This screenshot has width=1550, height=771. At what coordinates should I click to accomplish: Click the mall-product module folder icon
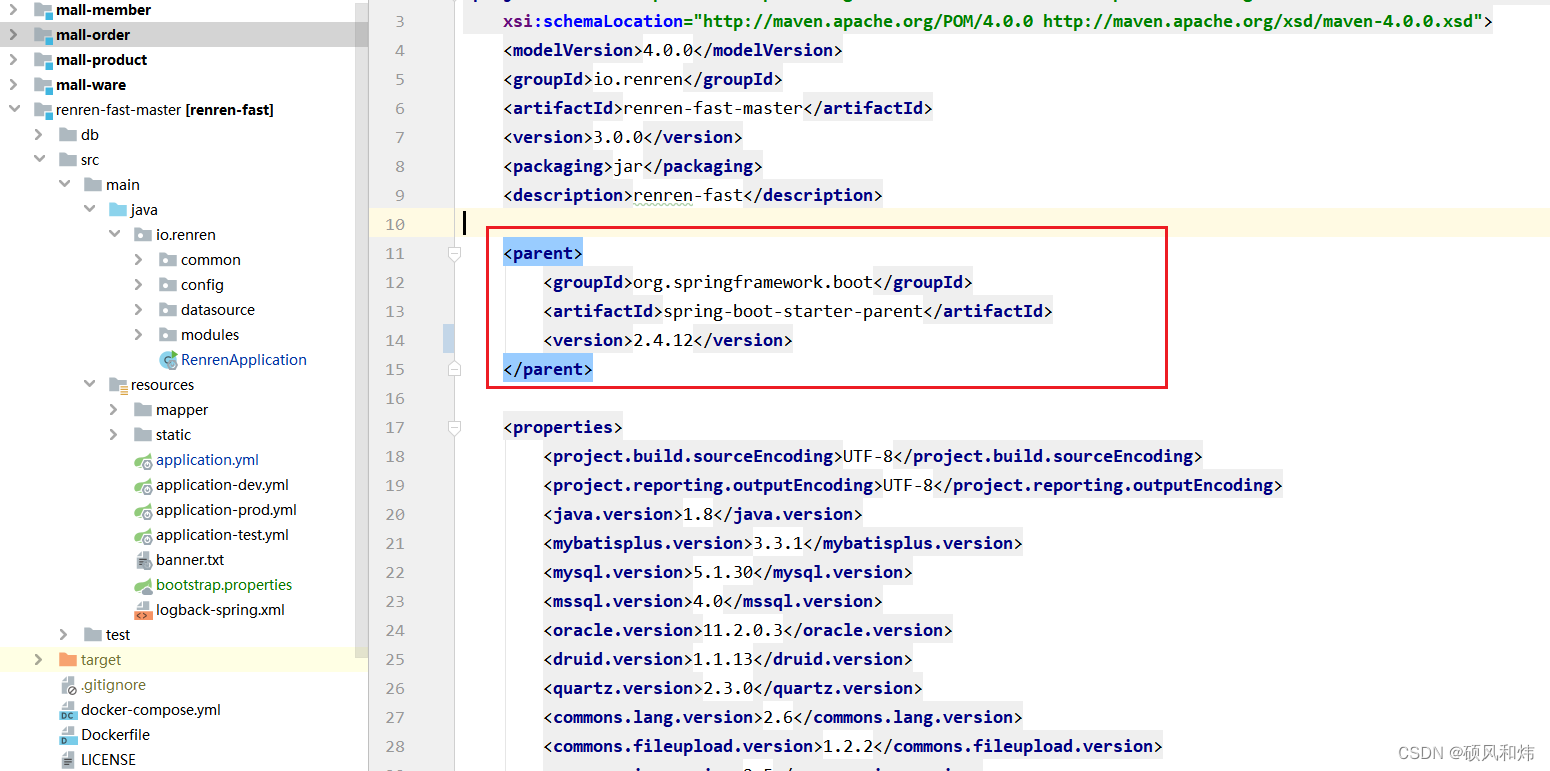[x=43, y=60]
